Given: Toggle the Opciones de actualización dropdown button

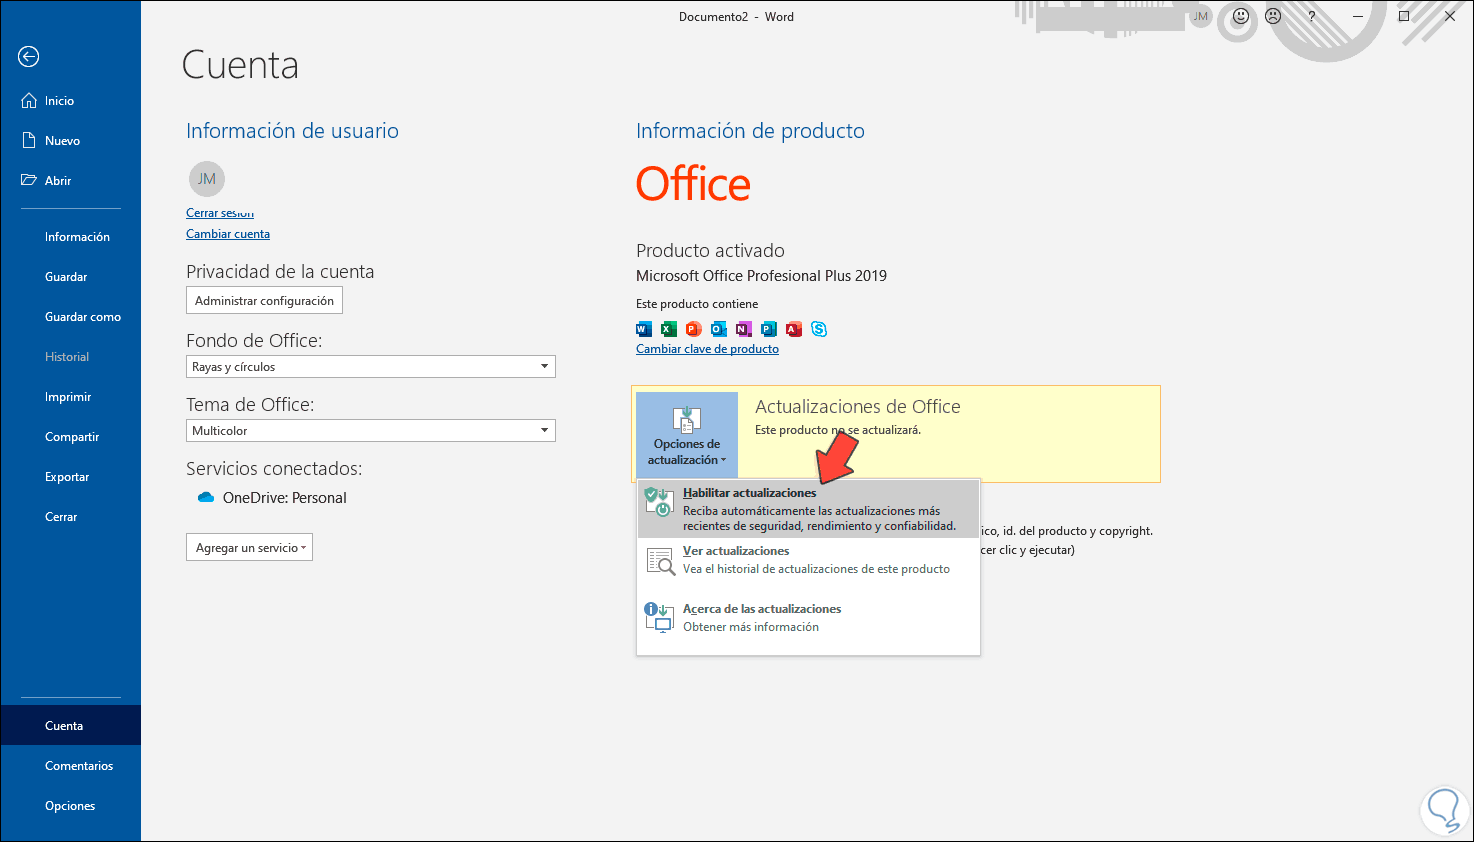Looking at the screenshot, I should click(x=686, y=435).
